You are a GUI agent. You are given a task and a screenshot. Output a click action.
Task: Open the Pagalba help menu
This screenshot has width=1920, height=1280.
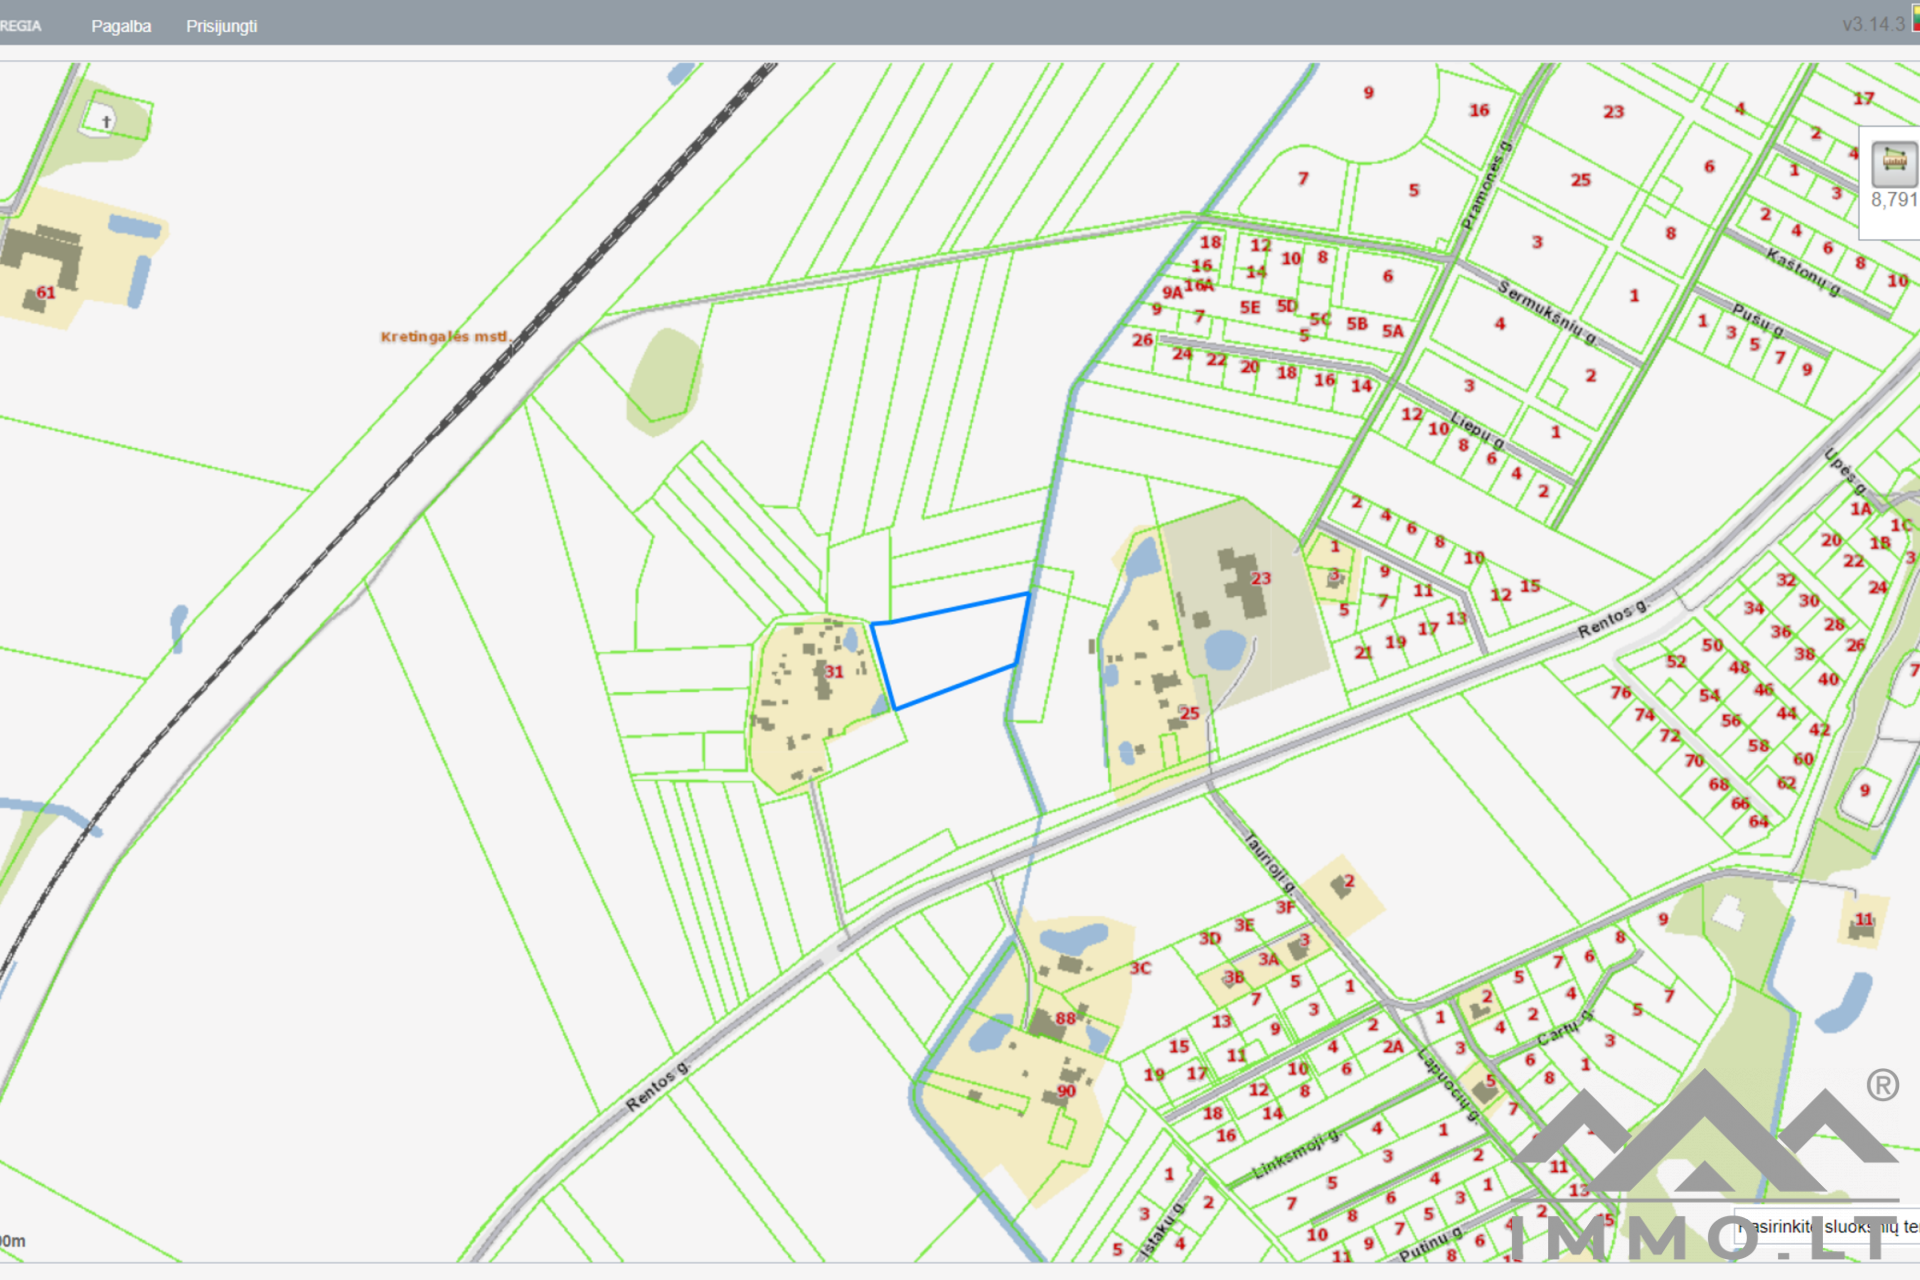pyautogui.click(x=121, y=26)
